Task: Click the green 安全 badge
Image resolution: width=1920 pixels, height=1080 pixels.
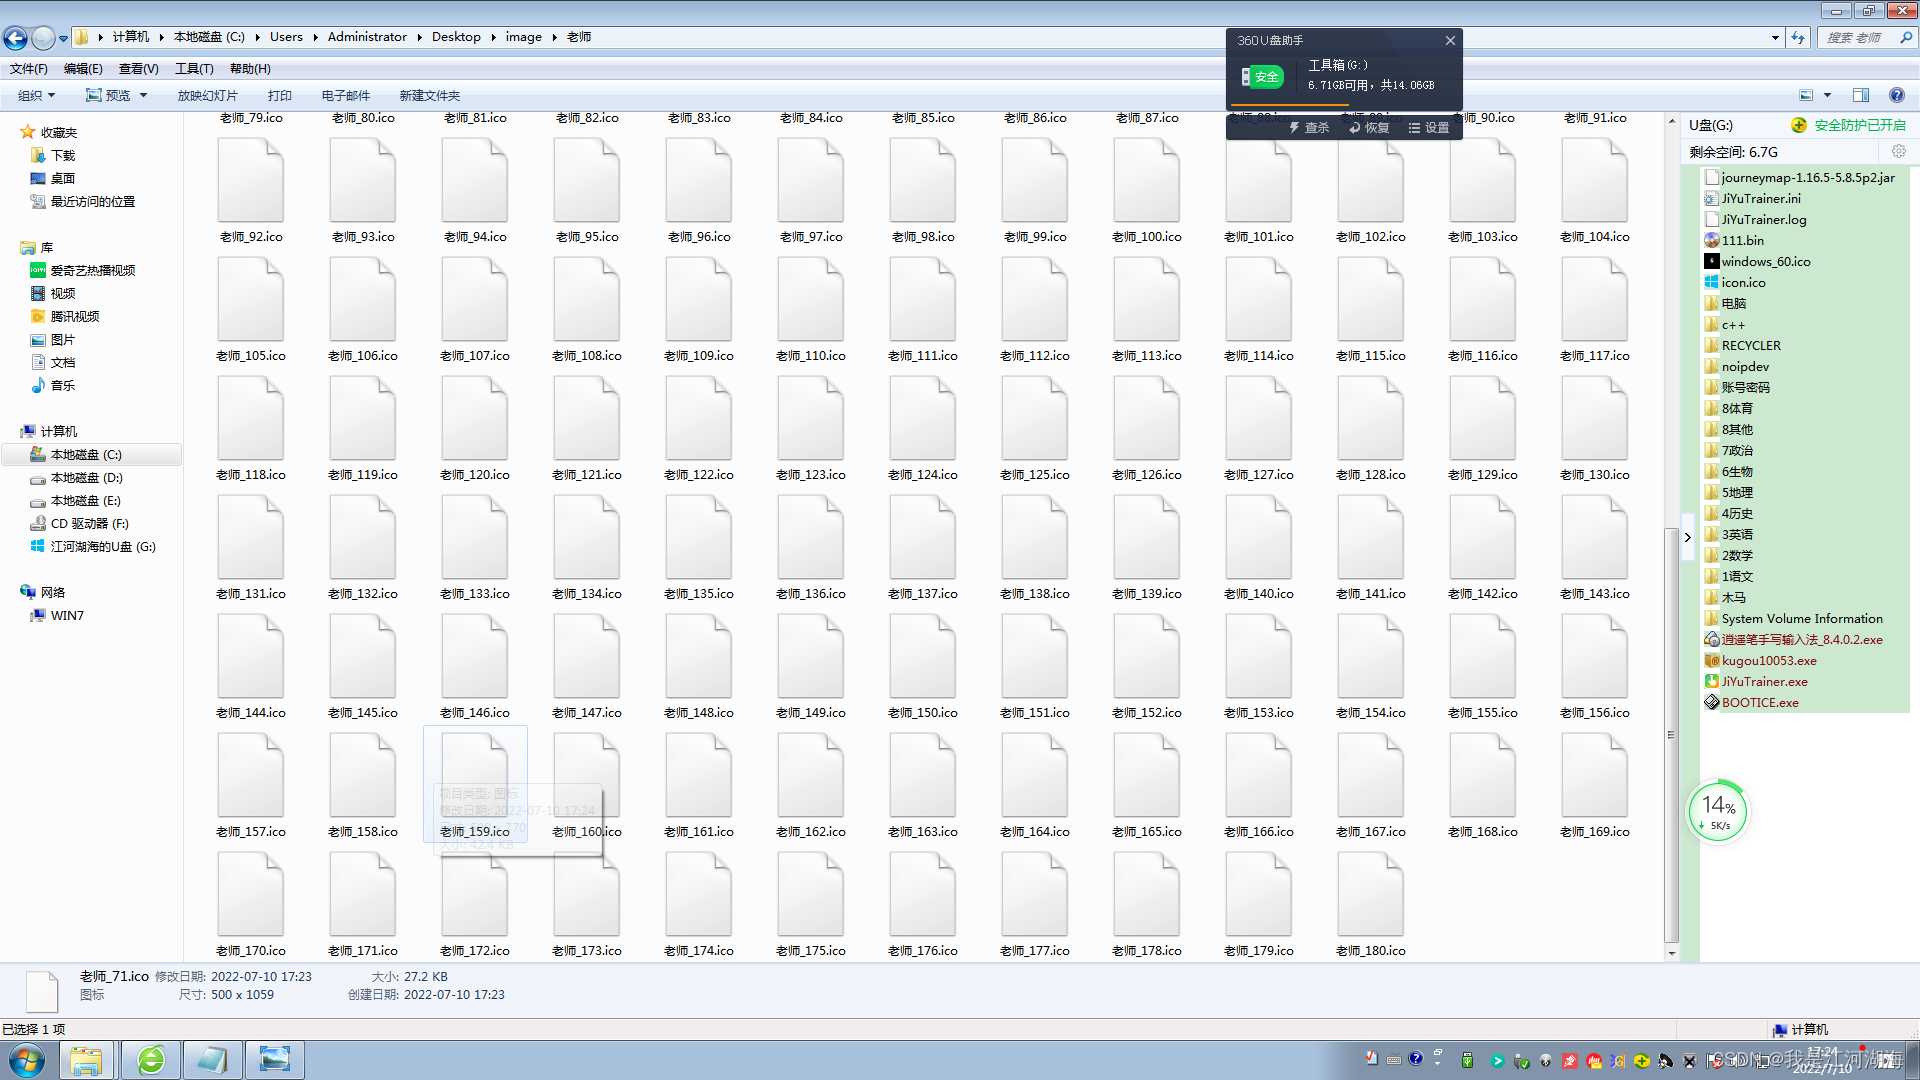Action: tap(1262, 77)
